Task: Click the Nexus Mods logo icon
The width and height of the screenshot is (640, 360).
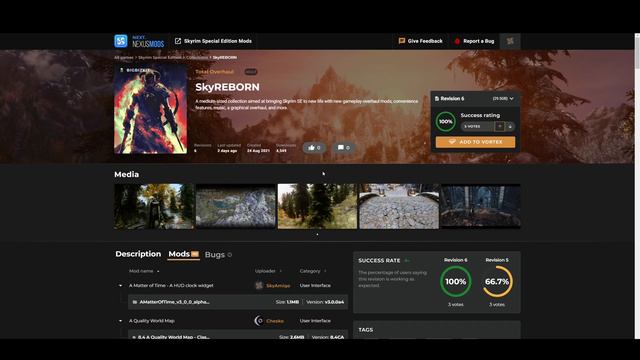Action: (x=121, y=41)
